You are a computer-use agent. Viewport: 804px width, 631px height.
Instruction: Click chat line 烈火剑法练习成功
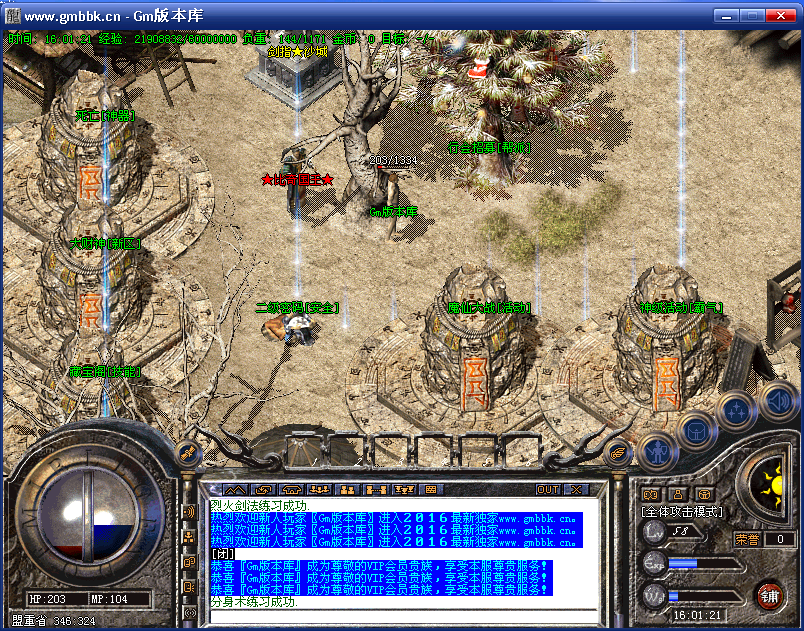coord(260,505)
